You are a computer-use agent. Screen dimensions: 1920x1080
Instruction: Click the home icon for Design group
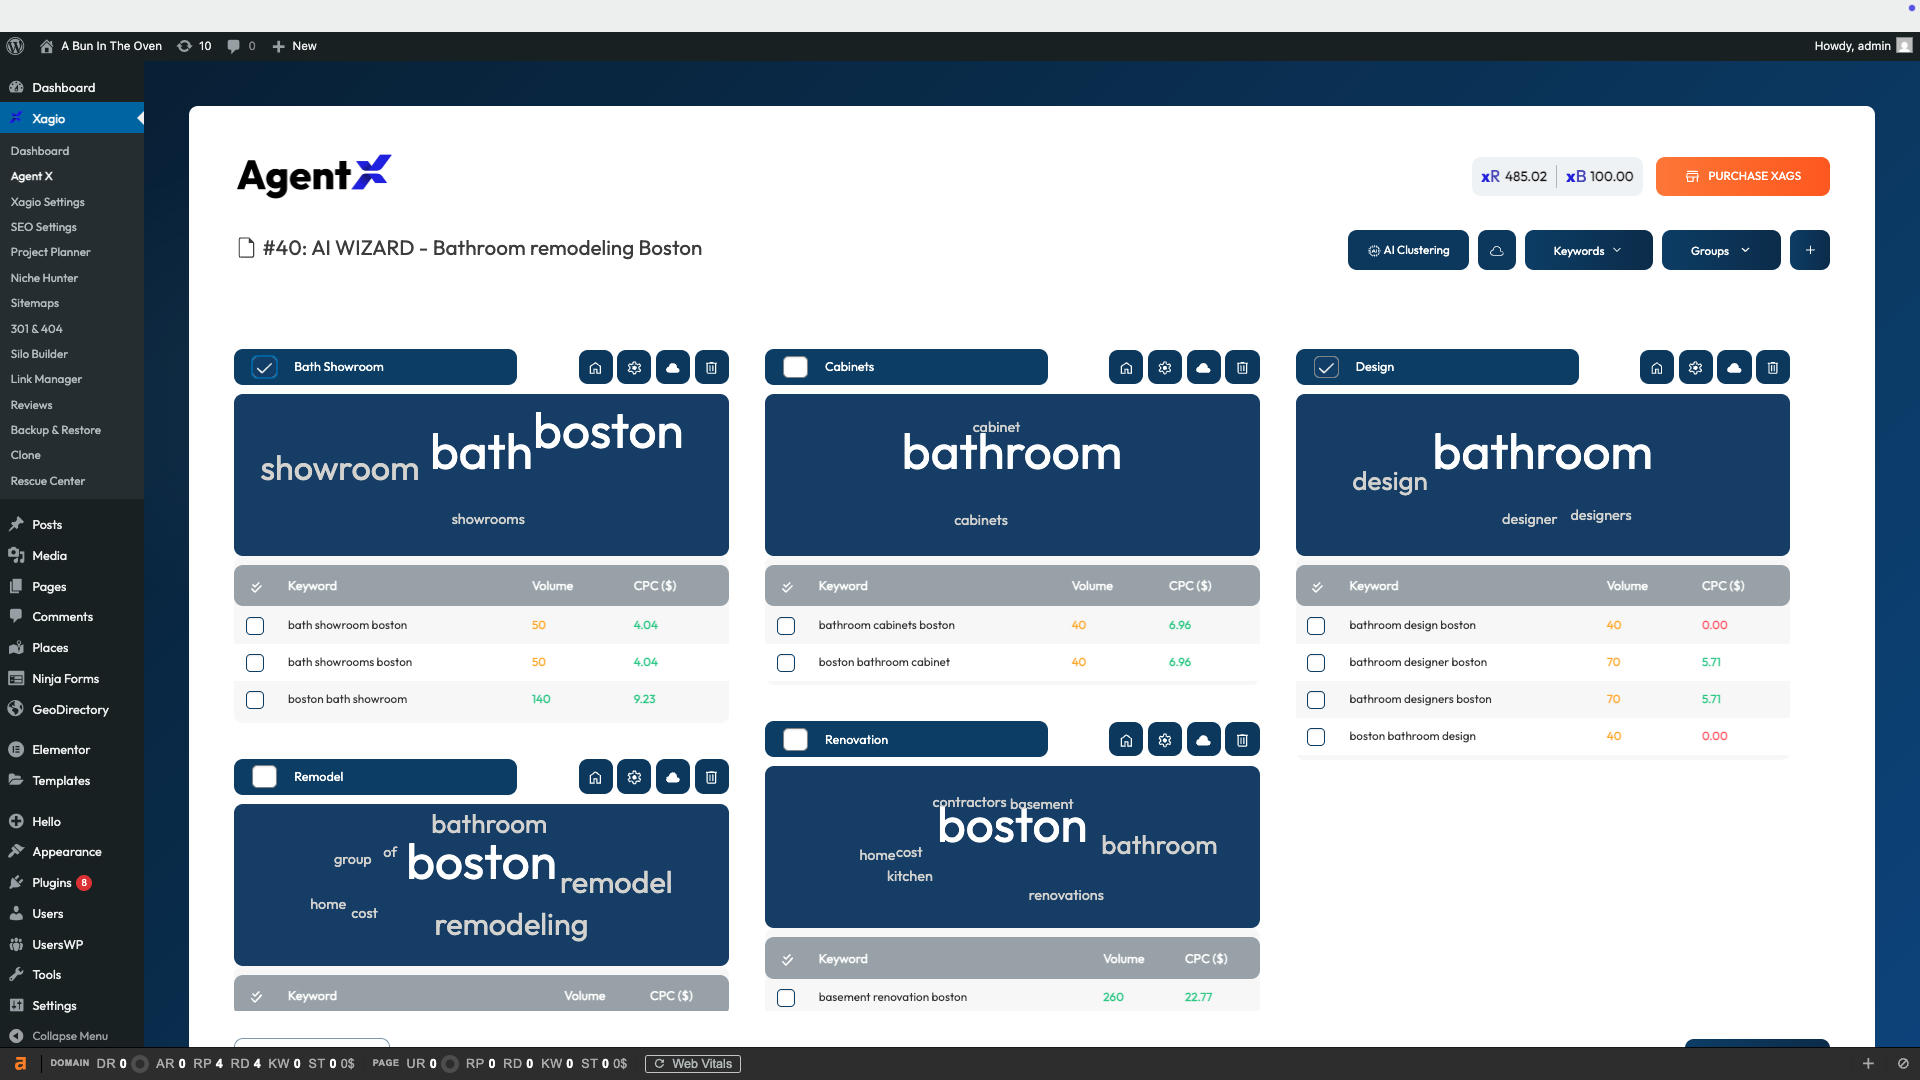(1657, 368)
